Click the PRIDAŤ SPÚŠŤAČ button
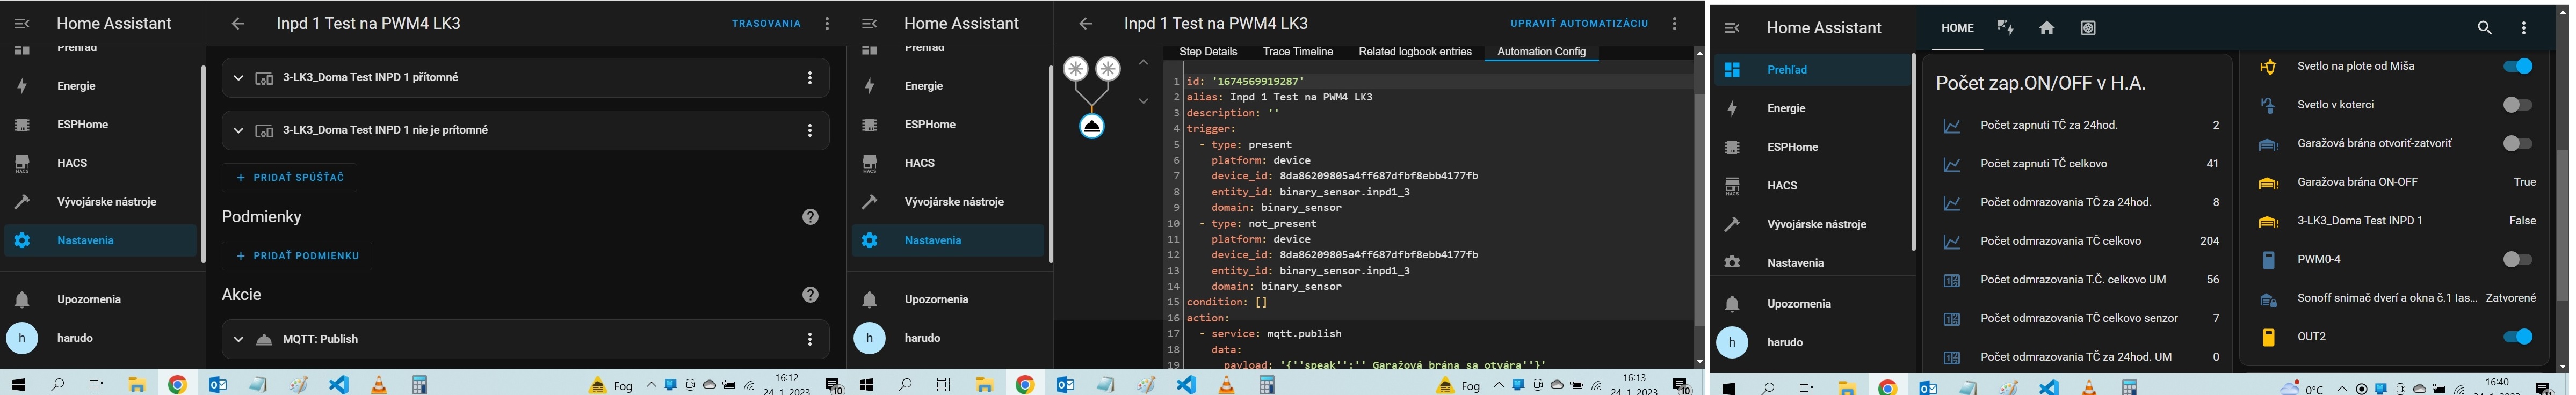2576x395 pixels. pos(290,178)
